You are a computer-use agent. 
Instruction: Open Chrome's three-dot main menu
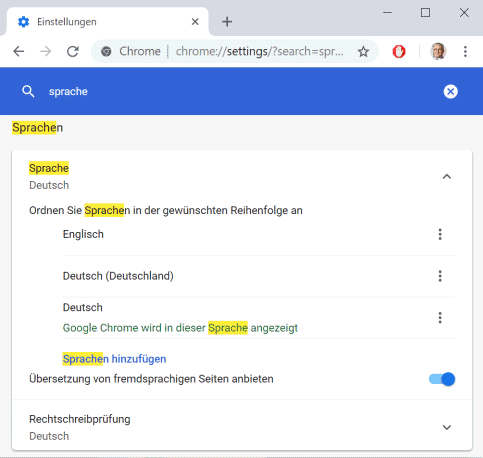(x=465, y=51)
